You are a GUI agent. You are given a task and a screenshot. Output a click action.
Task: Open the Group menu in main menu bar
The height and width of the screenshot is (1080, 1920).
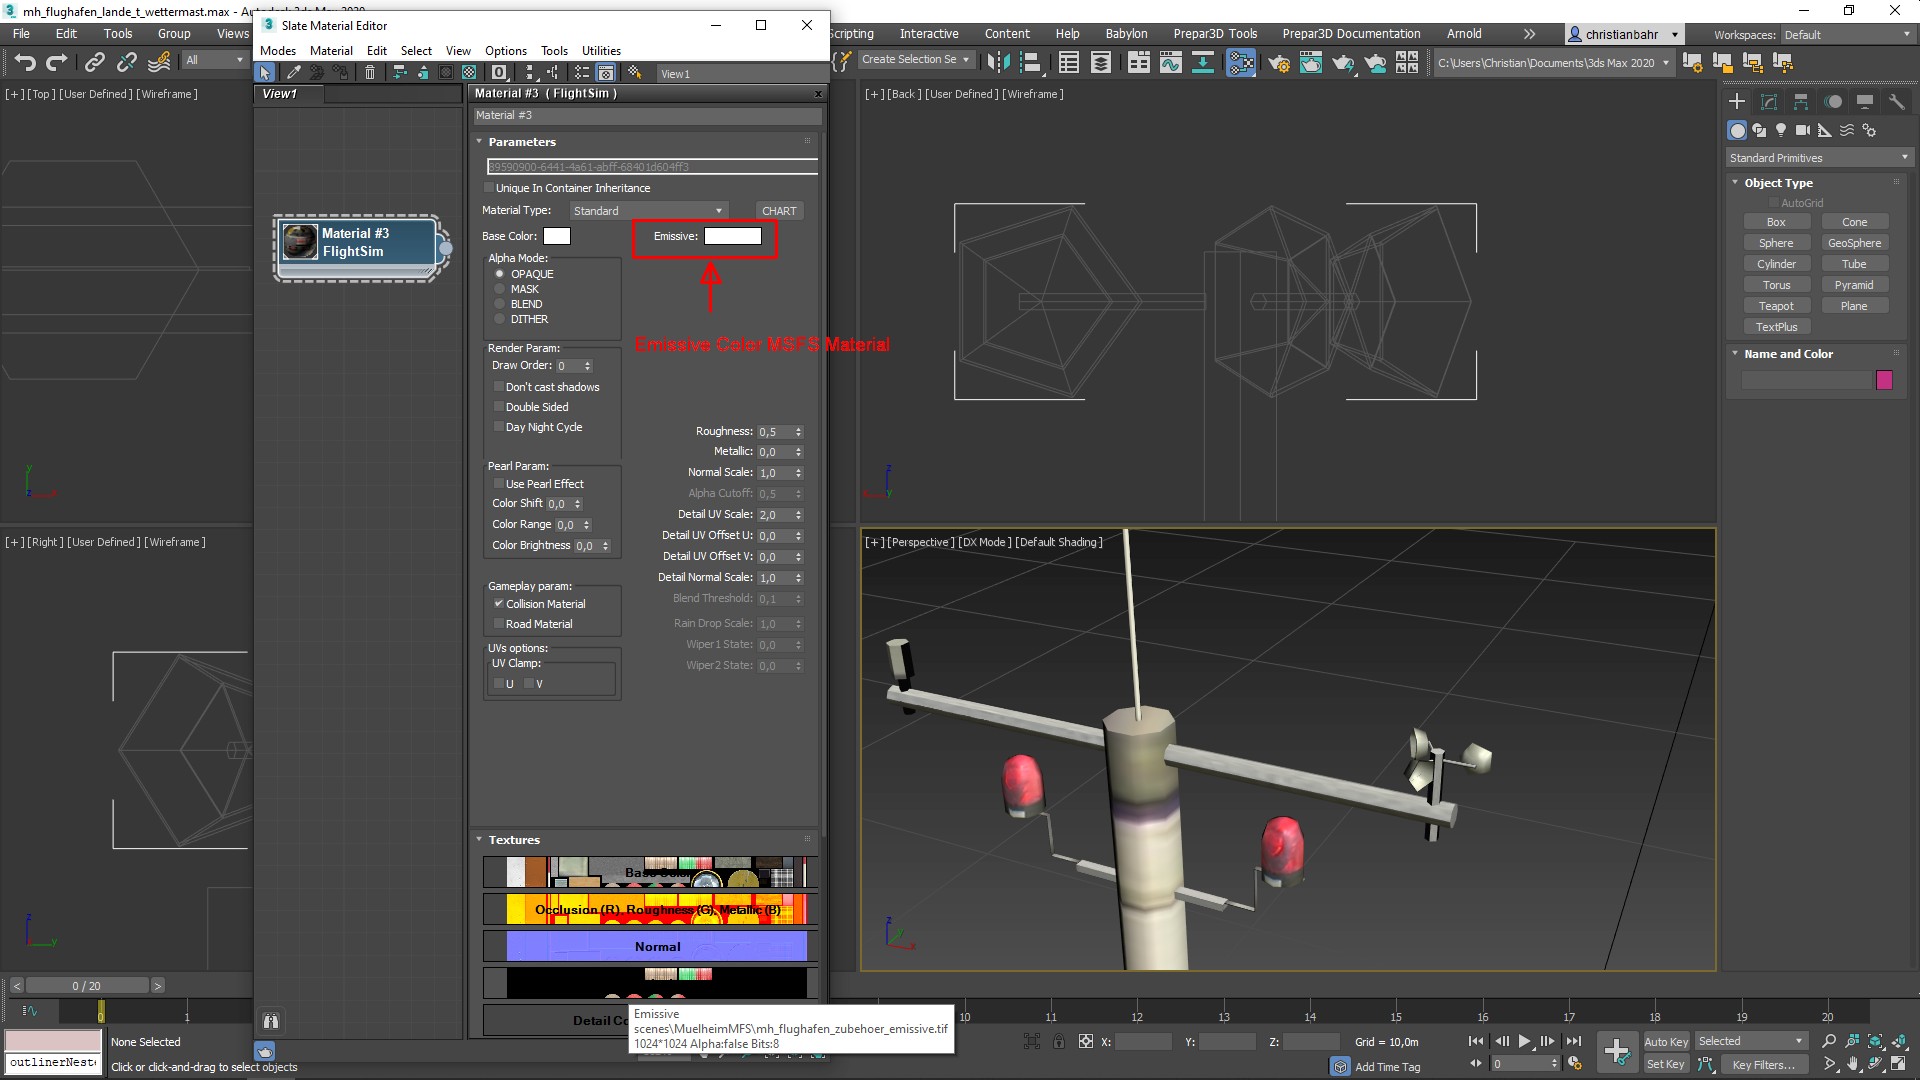(174, 34)
